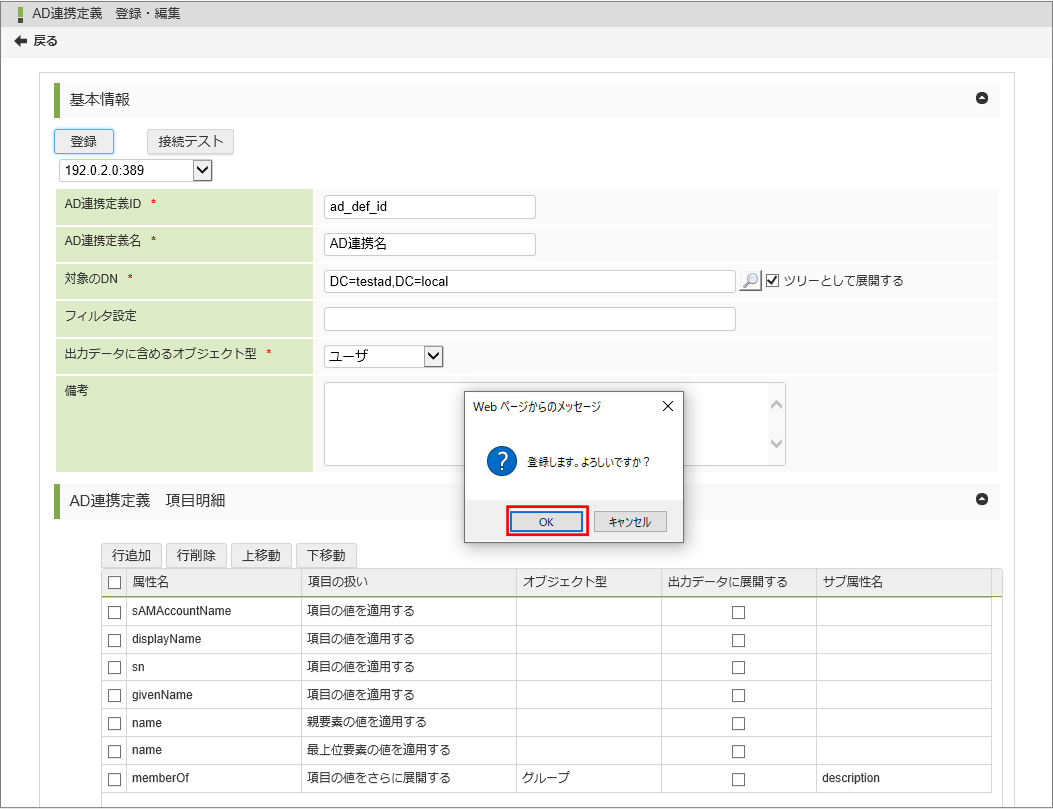
Task: Click the 下移動 button
Action: [x=326, y=555]
